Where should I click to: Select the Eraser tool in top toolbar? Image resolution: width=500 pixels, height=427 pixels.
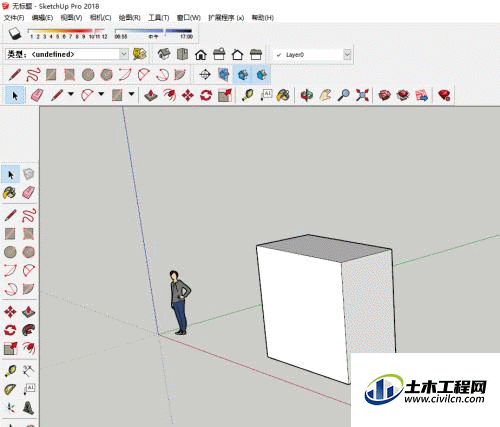tap(36, 95)
